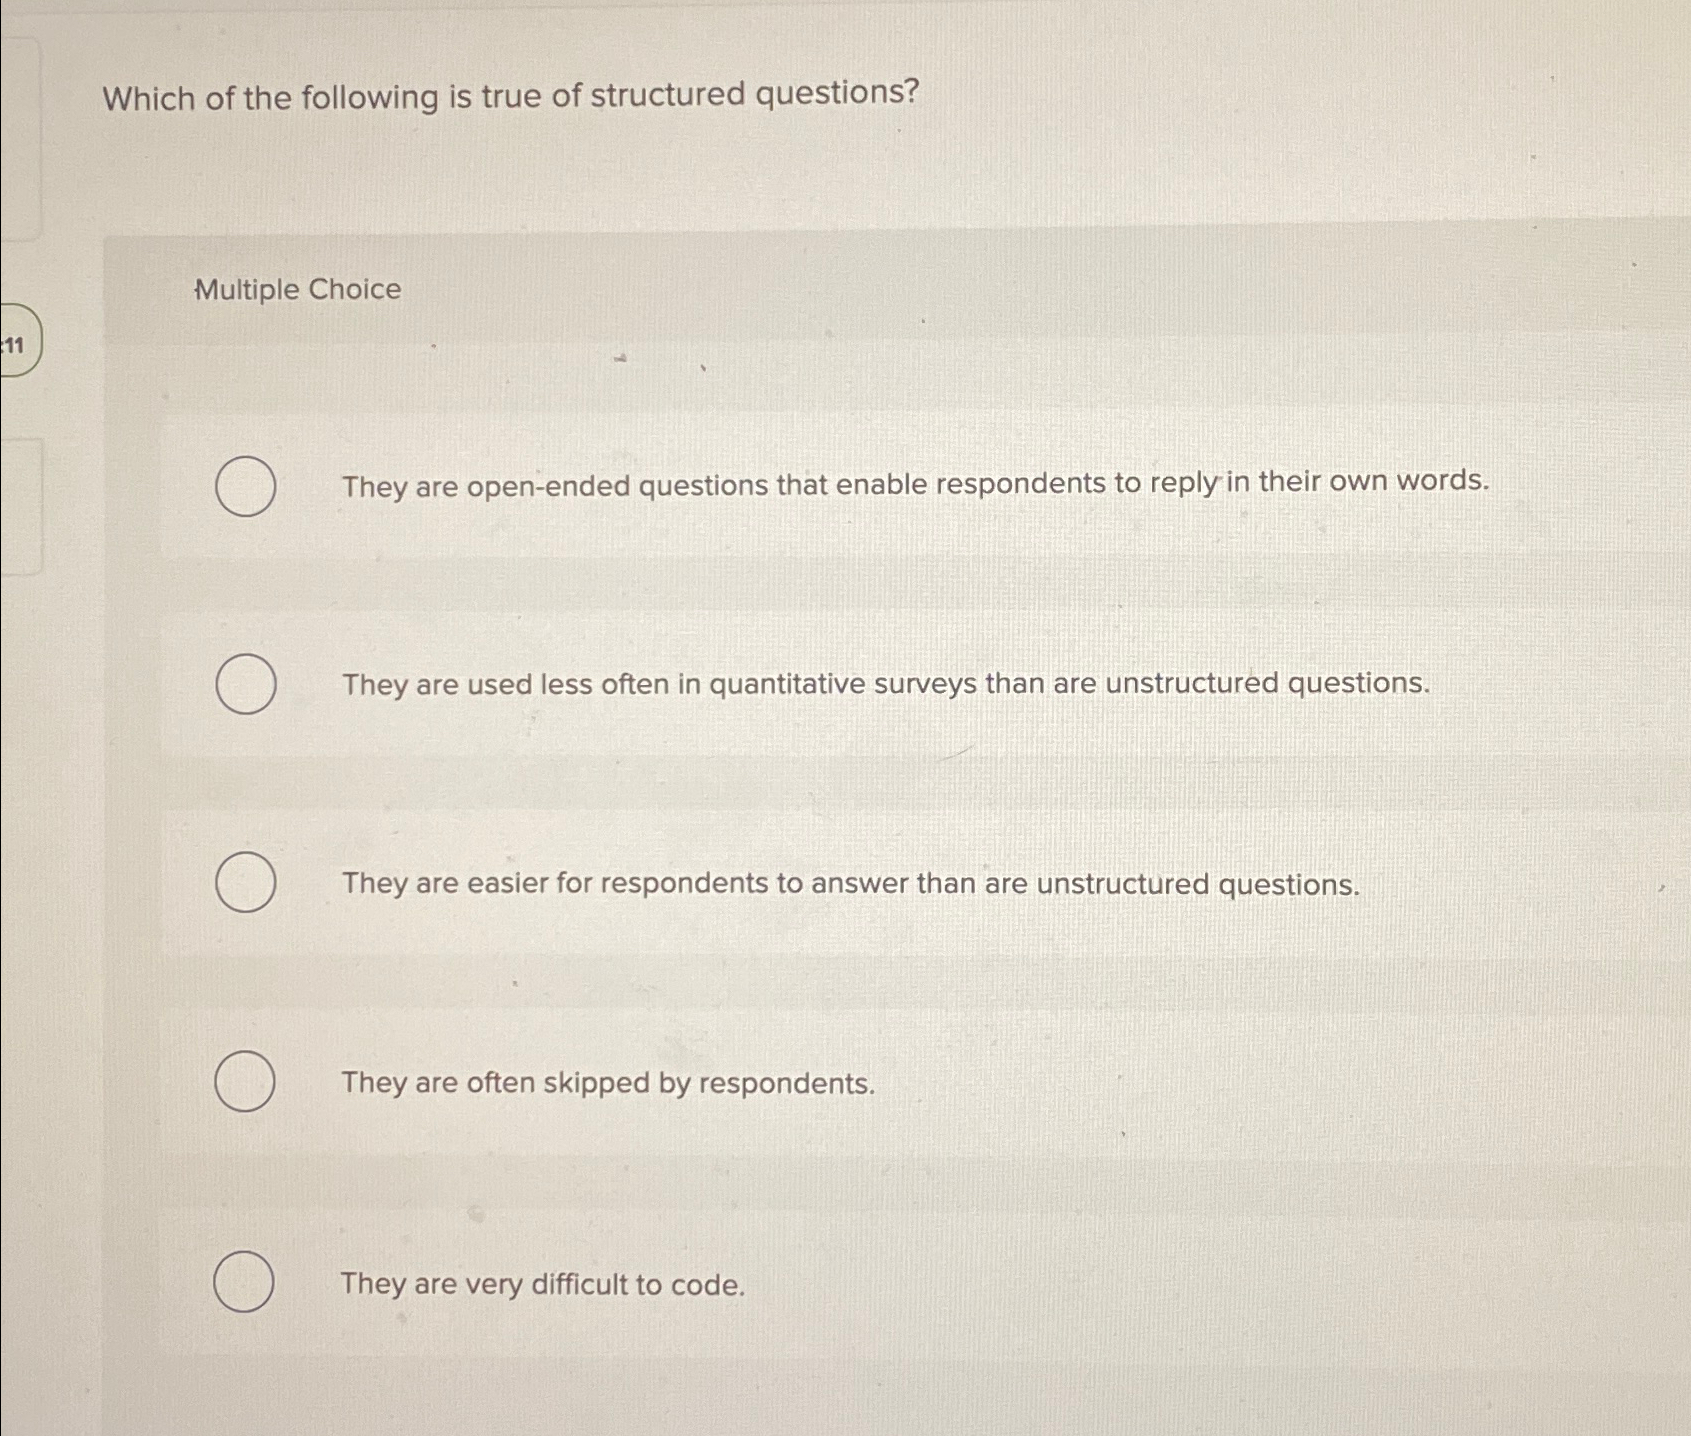Pick 'They are very difficult to code'
The image size is (1691, 1436).
[243, 1283]
